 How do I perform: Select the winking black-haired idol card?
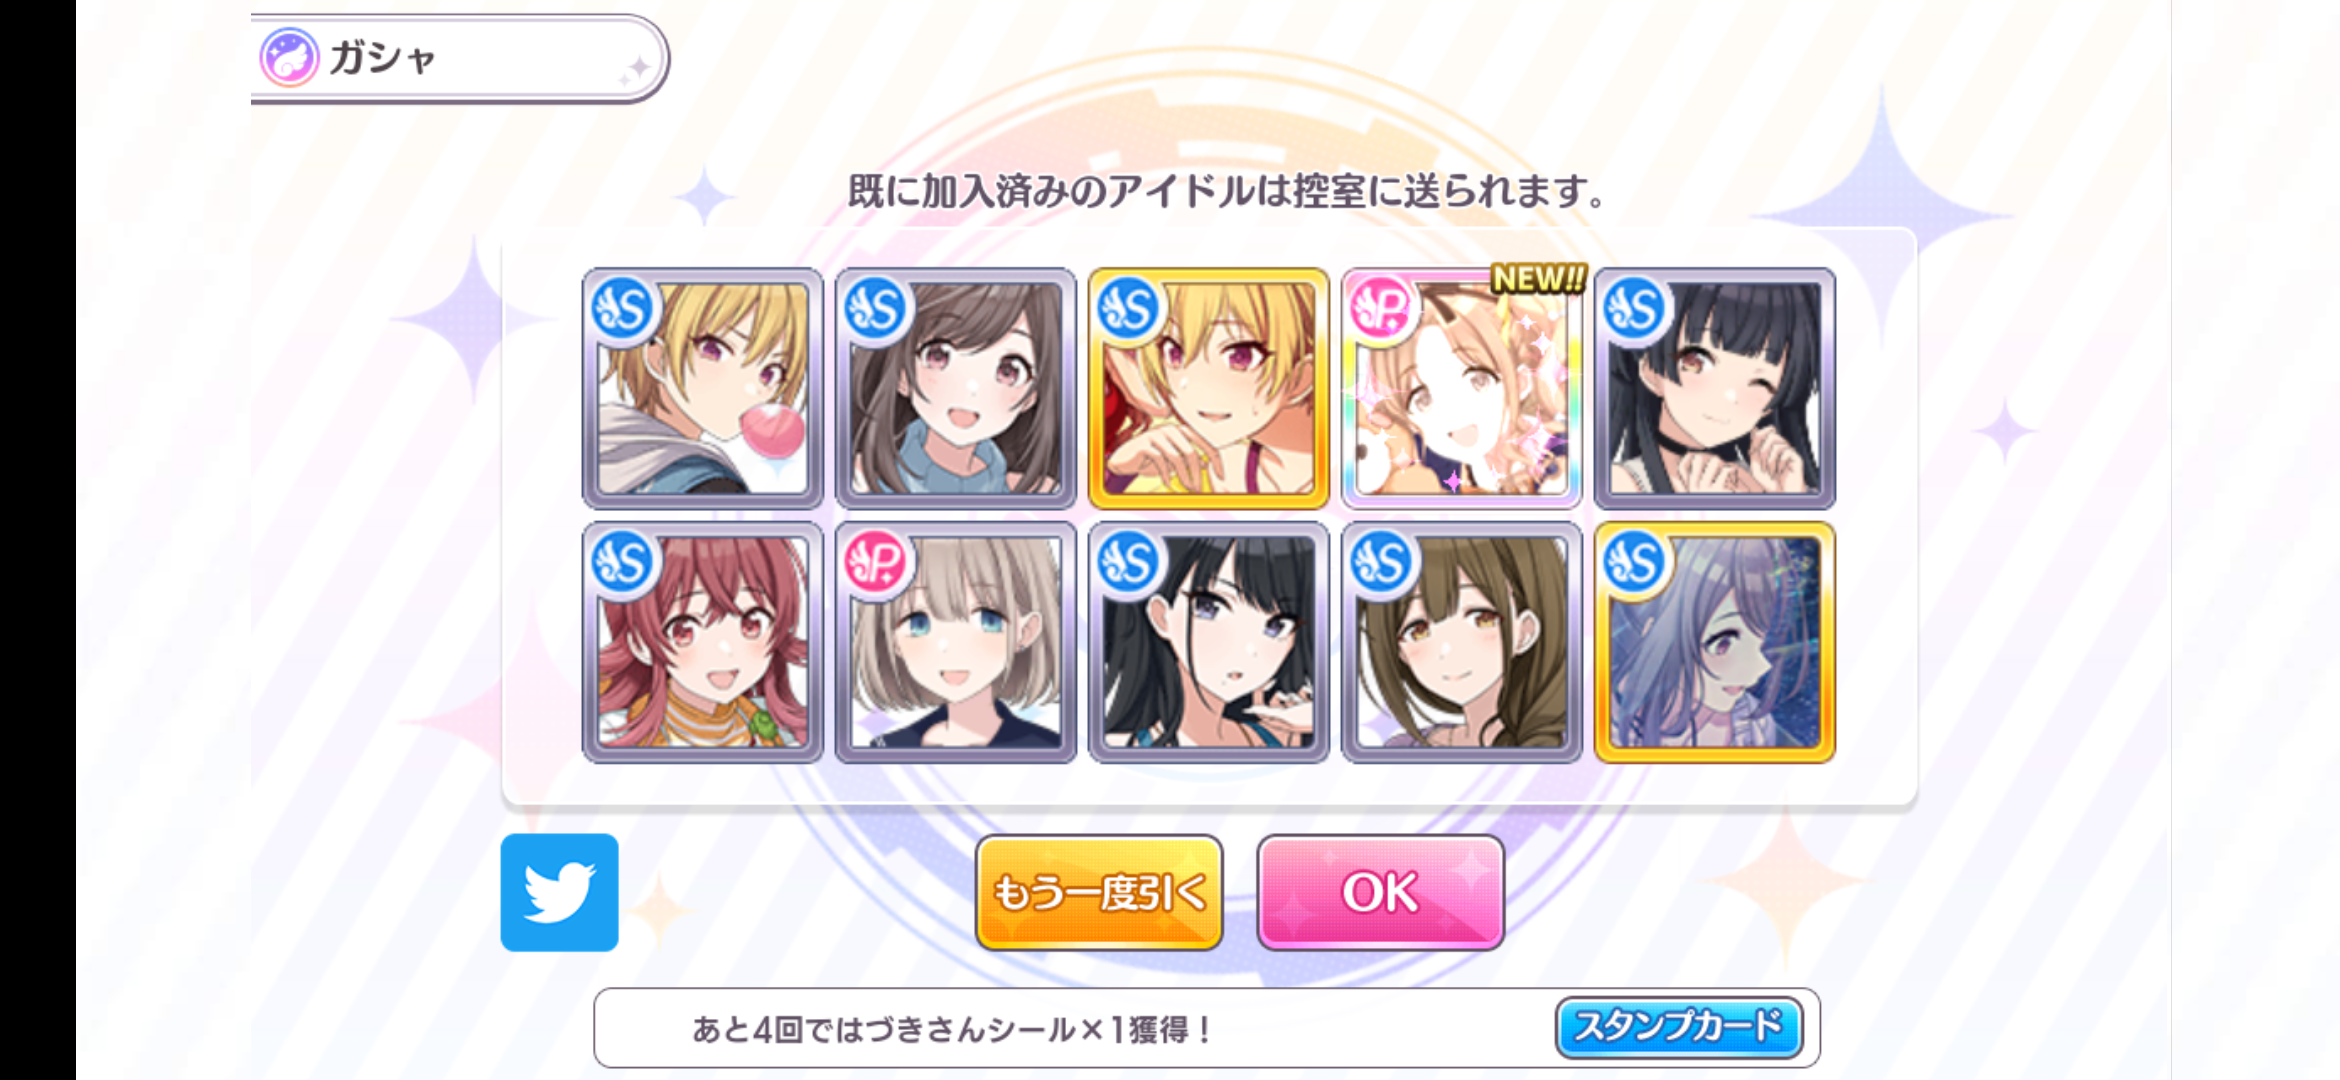coord(1715,388)
